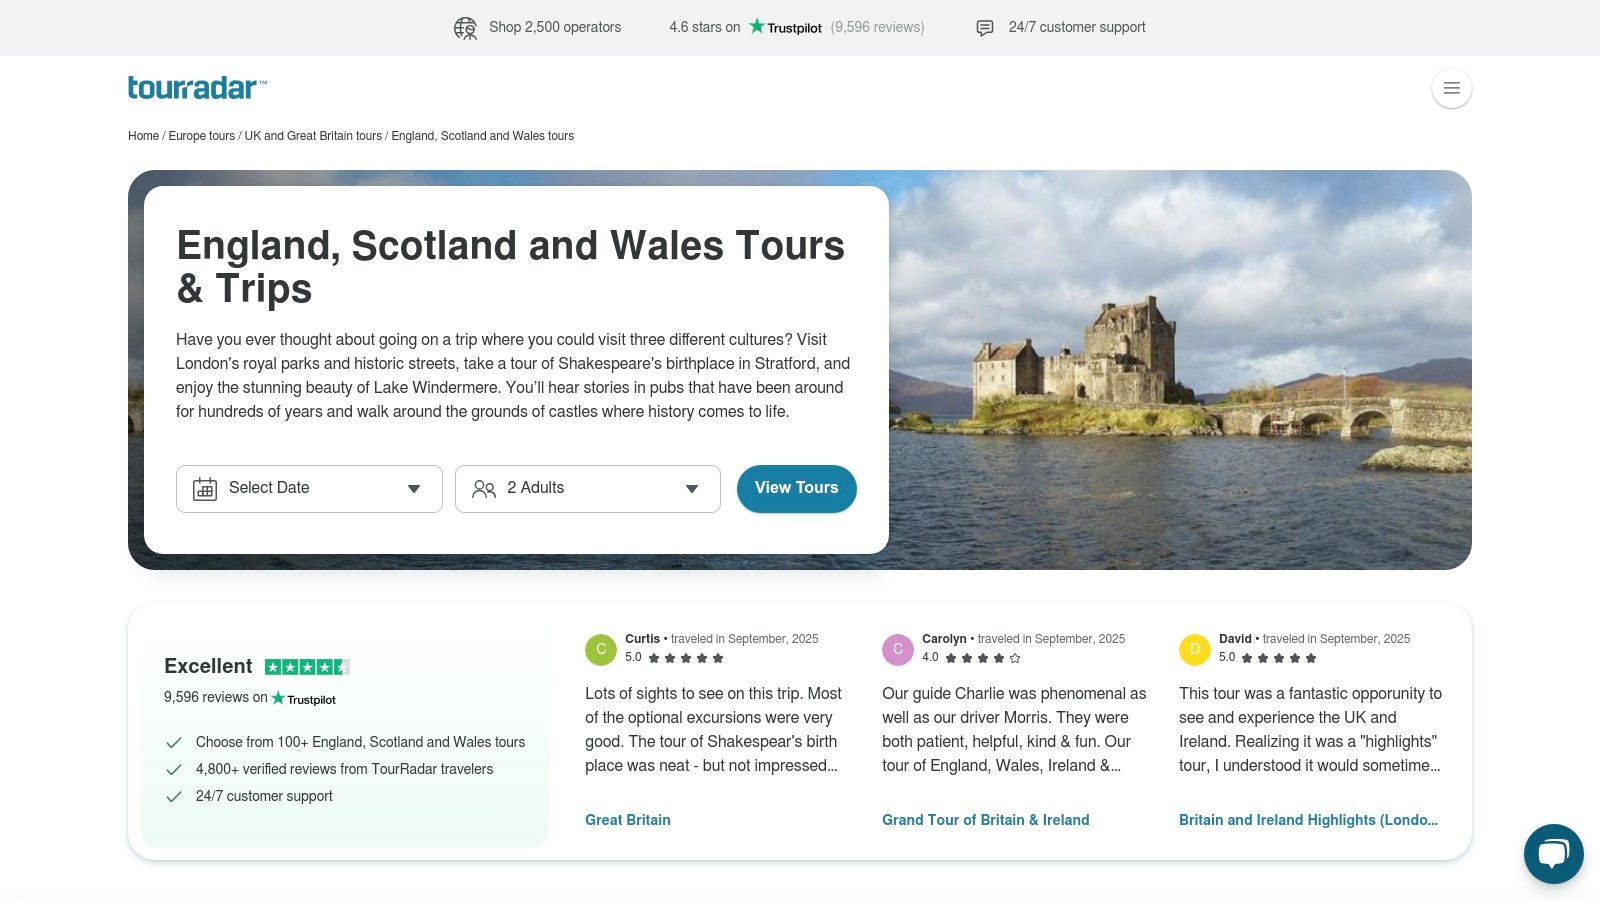Click the TourRadar logo
Viewport: 1600px width, 900px height.
195,88
